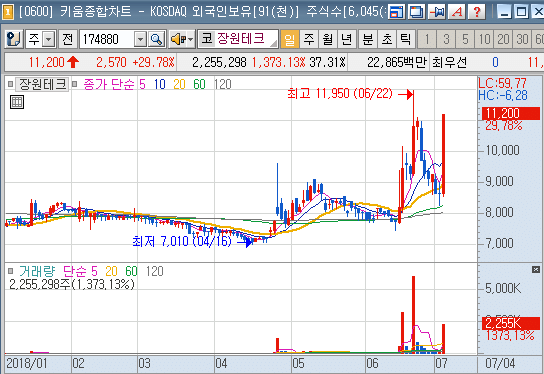
Task: Pin the window with the pushpin icon
Action: [437, 12]
